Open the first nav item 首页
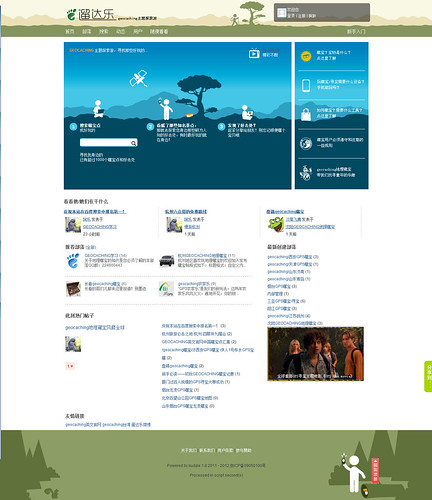Image resolution: width=432 pixels, height=500 pixels. 70,31
